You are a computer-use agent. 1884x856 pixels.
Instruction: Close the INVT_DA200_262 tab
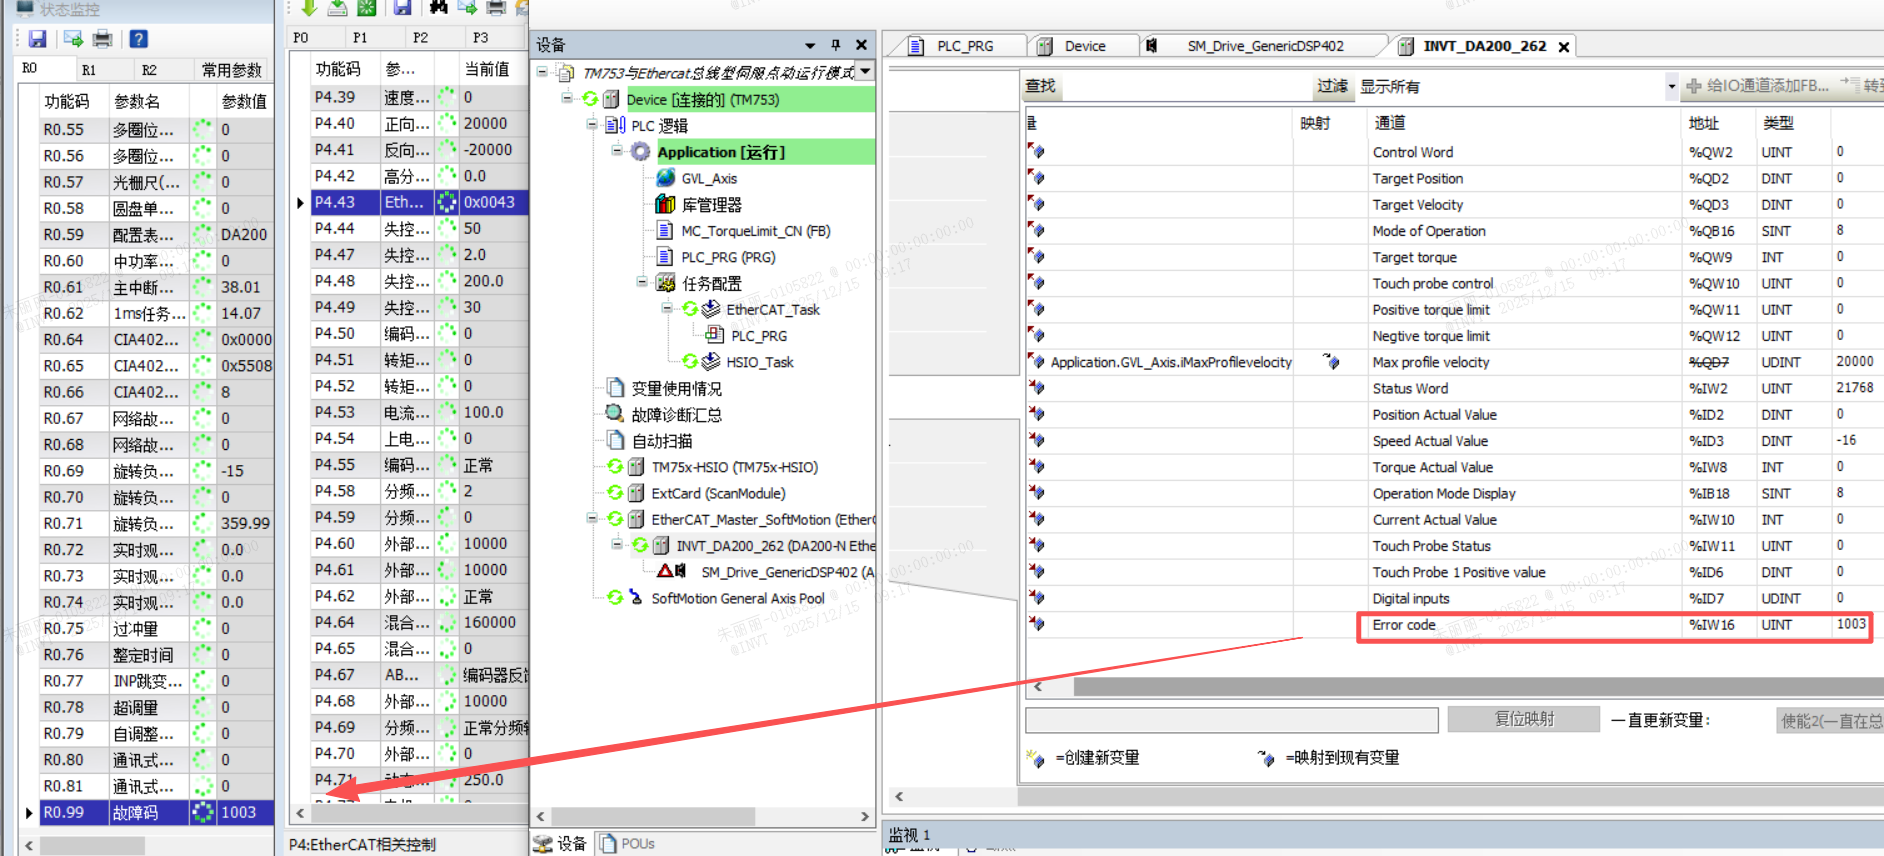(1564, 47)
